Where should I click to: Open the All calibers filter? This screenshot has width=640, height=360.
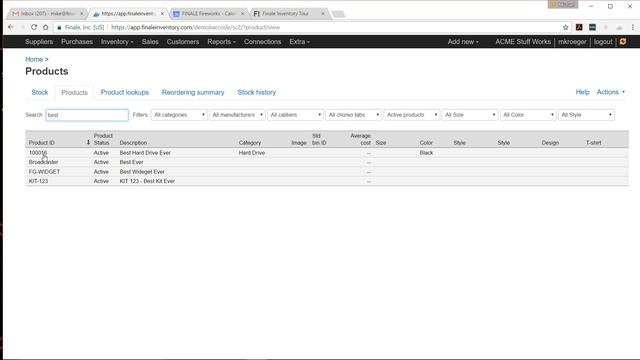coord(295,115)
